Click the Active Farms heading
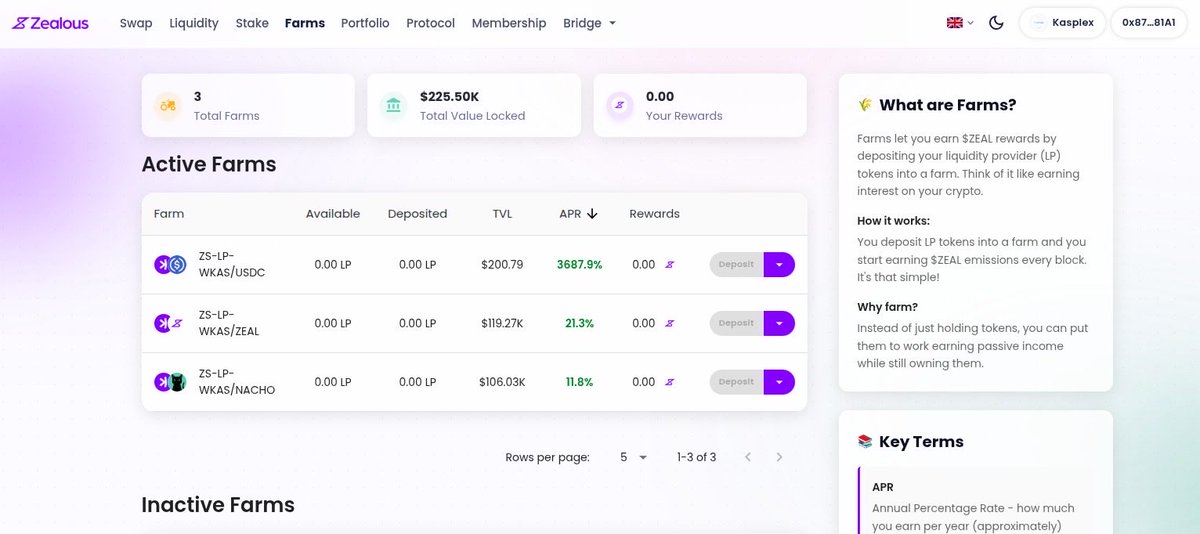Image resolution: width=1200 pixels, height=534 pixels. pyautogui.click(x=209, y=164)
